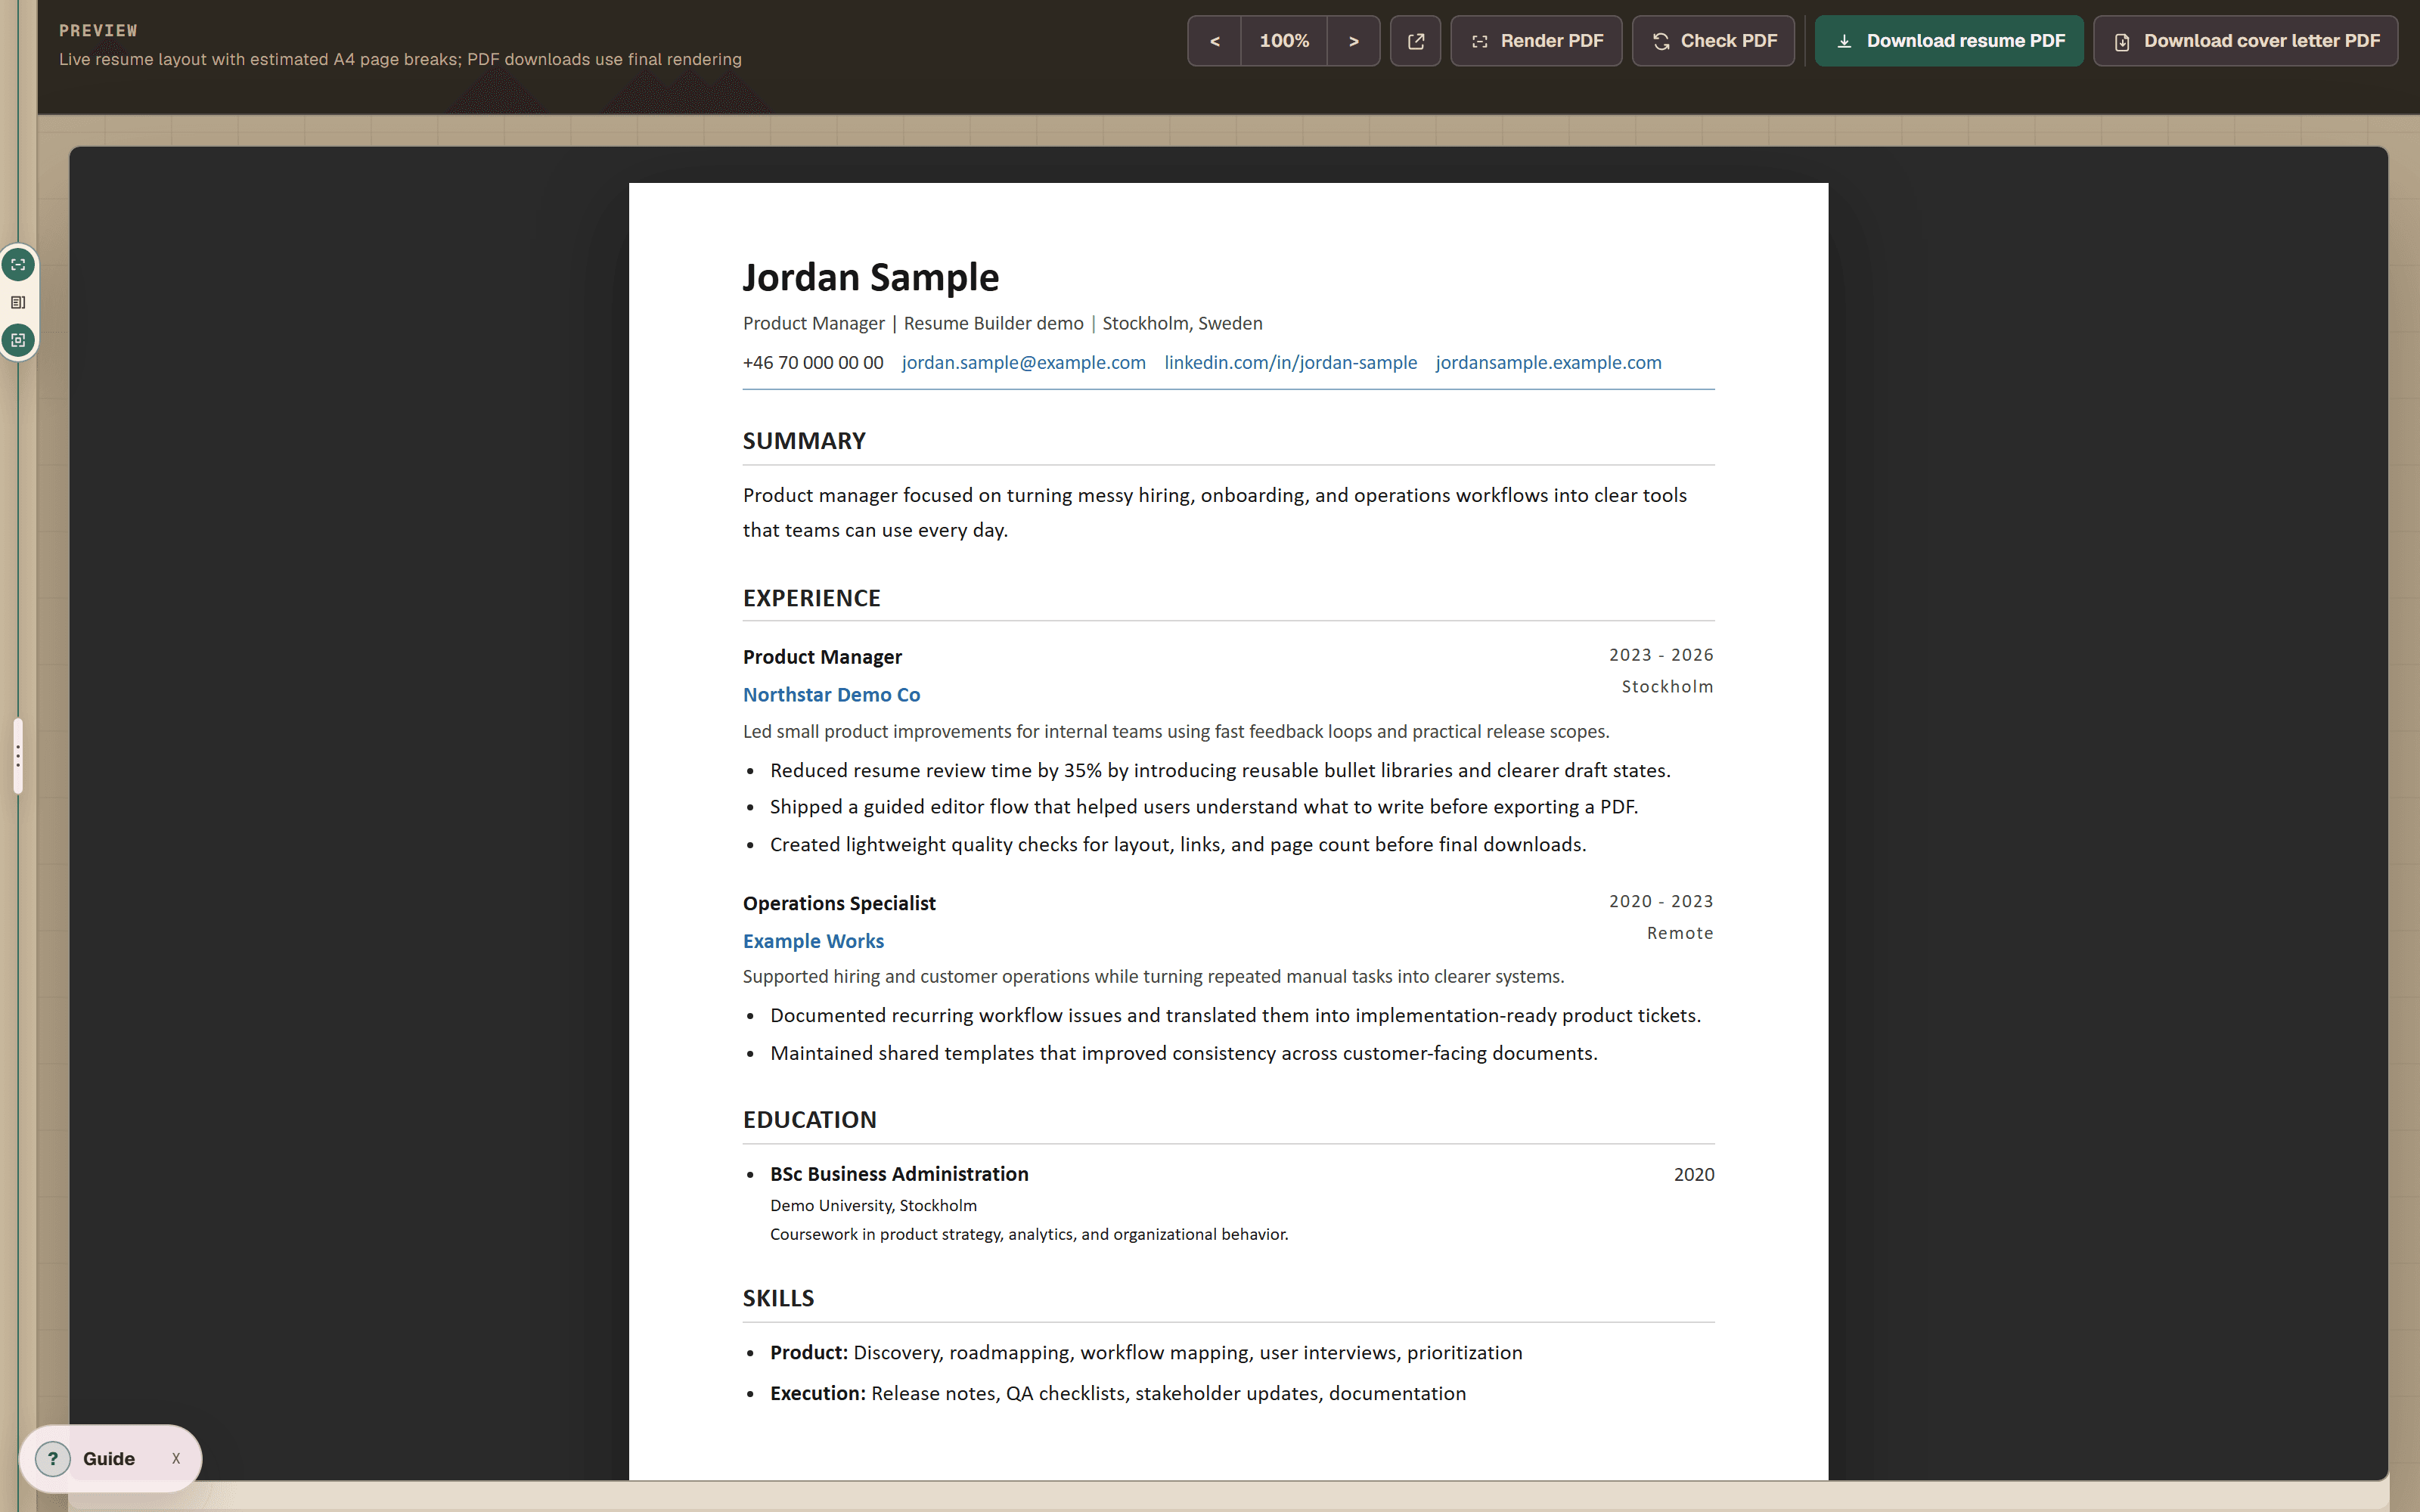Image resolution: width=2420 pixels, height=1512 pixels.
Task: Download the resume PDF
Action: pyautogui.click(x=1949, y=41)
